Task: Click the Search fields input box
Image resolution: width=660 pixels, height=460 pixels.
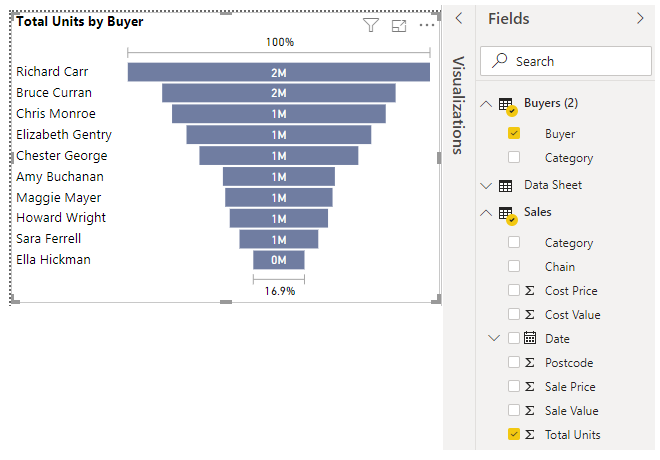Action: [567, 62]
